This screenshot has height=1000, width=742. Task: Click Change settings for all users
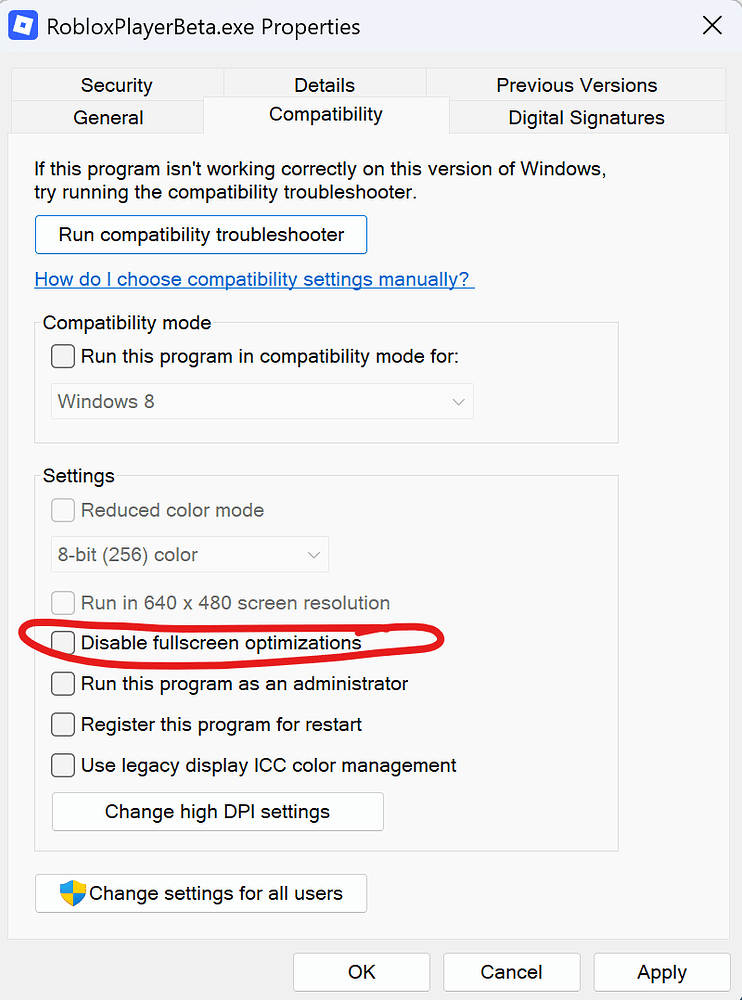coord(201,893)
